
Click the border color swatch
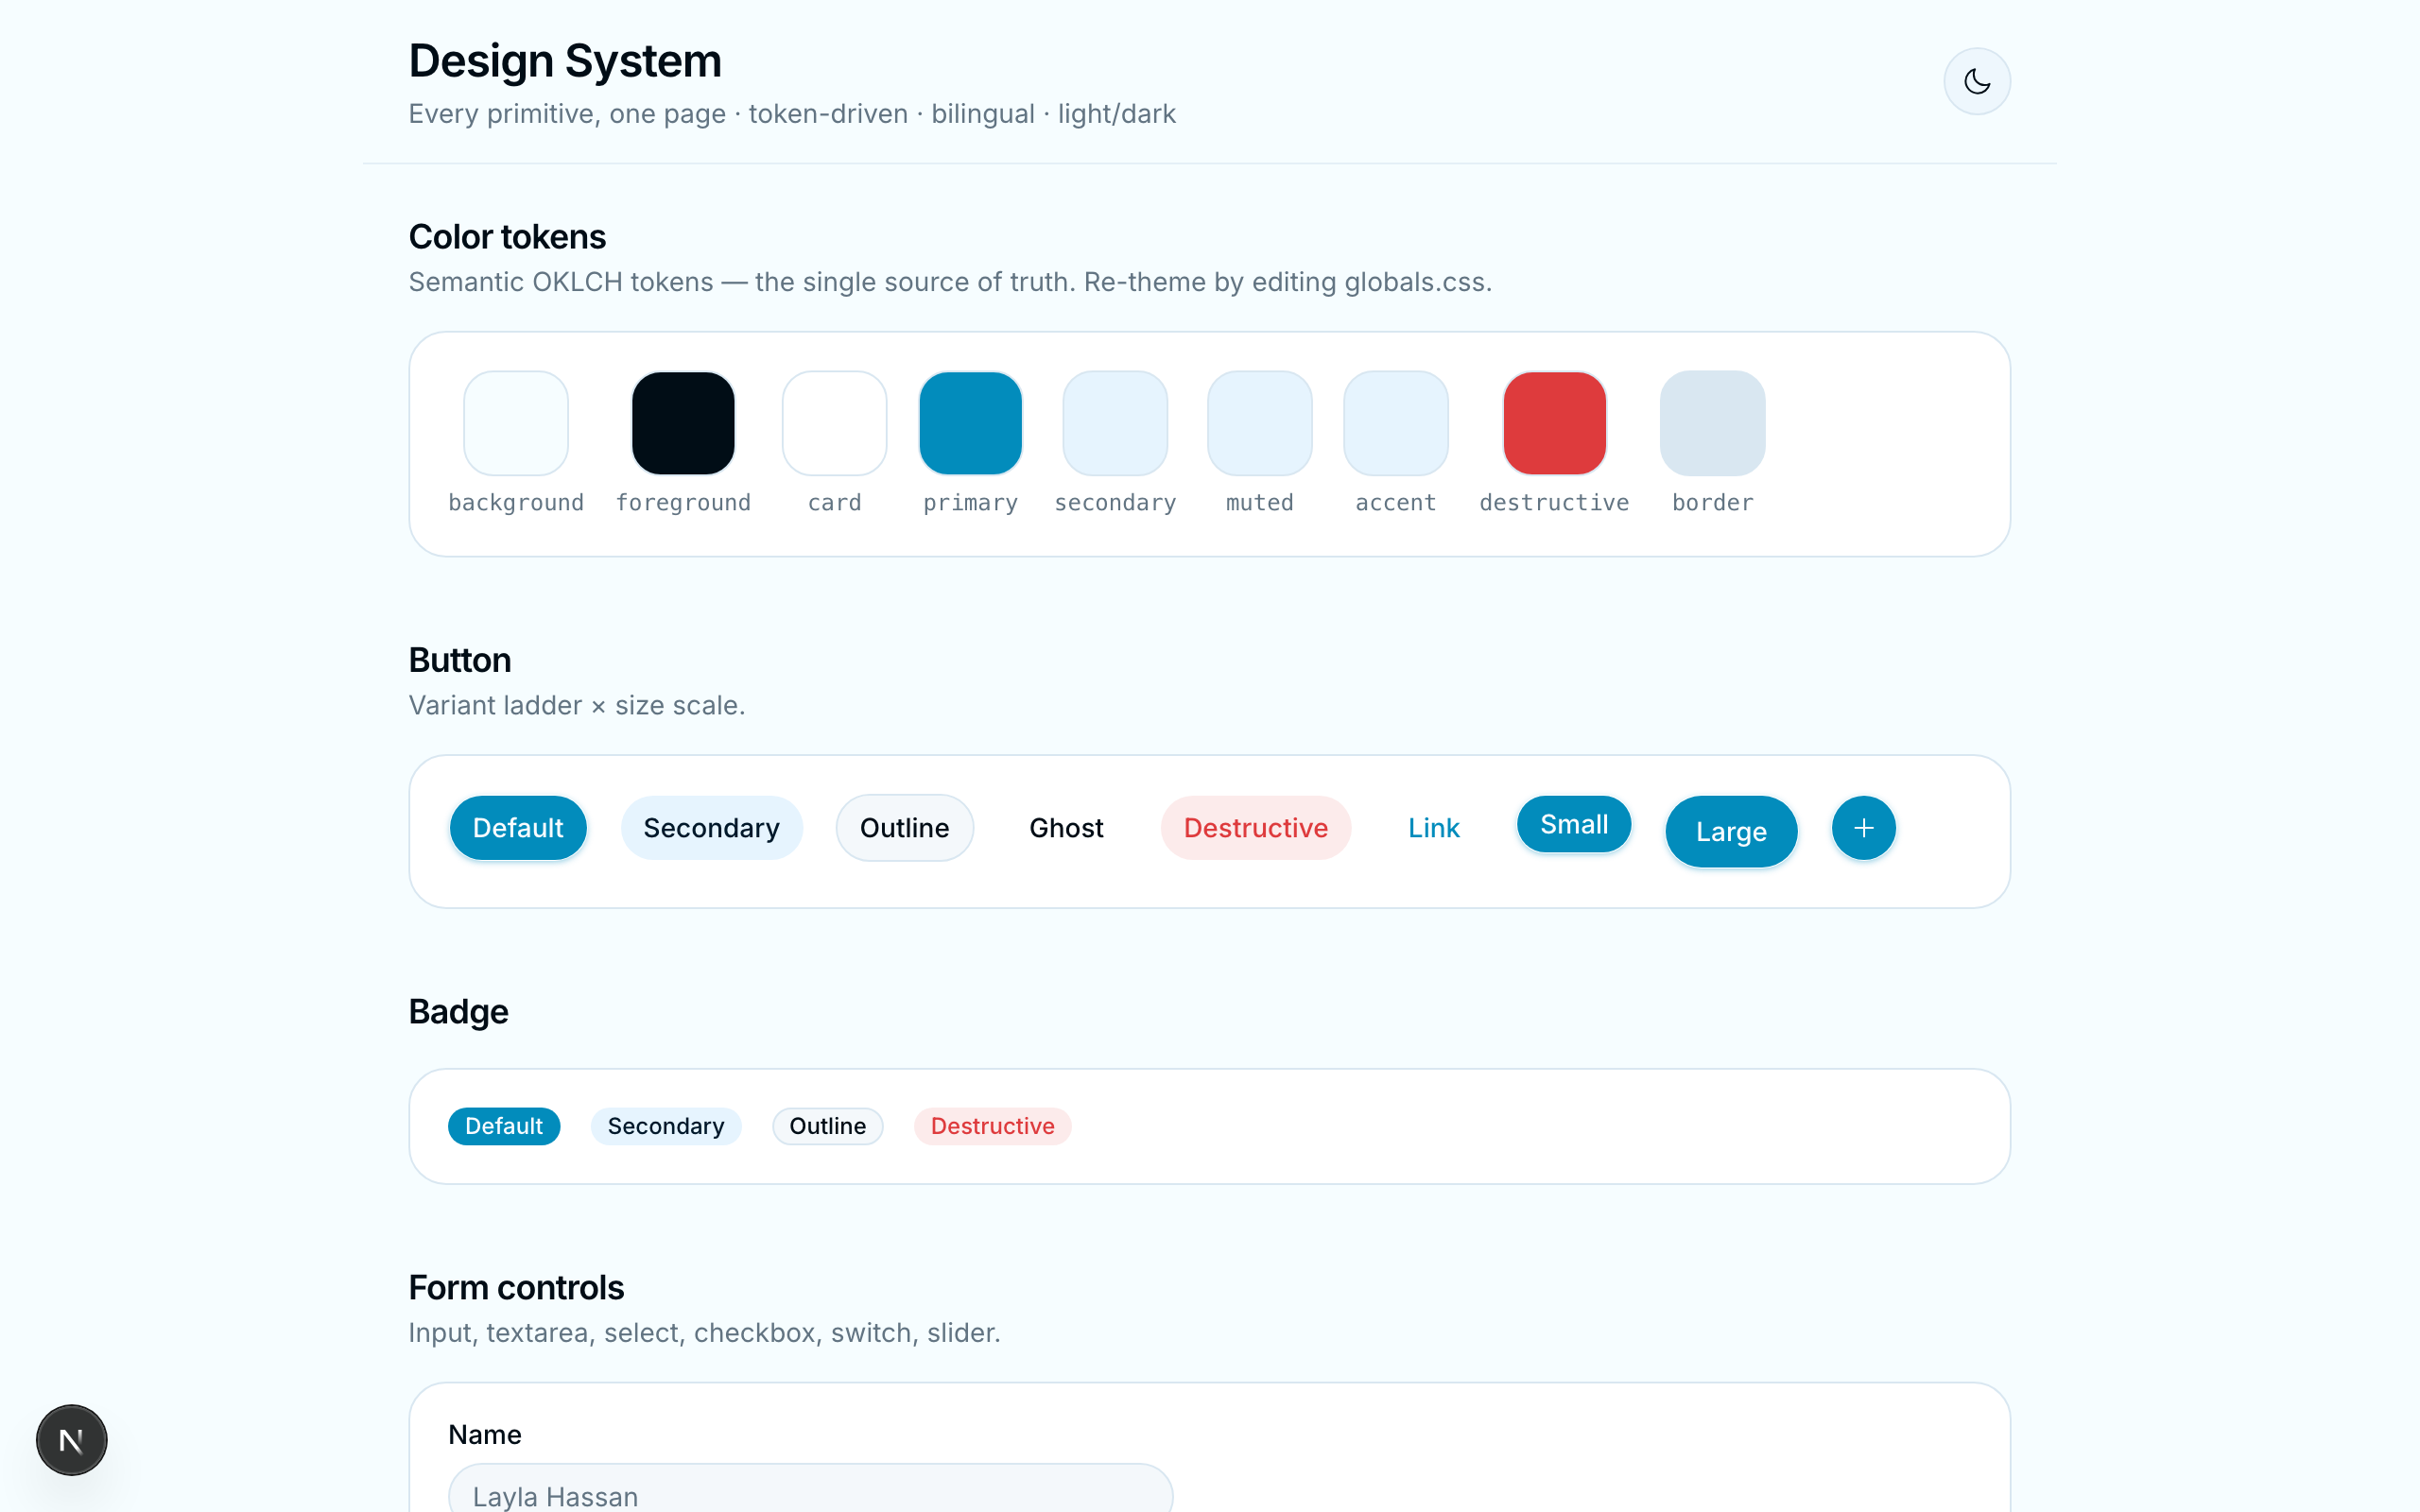1712,423
